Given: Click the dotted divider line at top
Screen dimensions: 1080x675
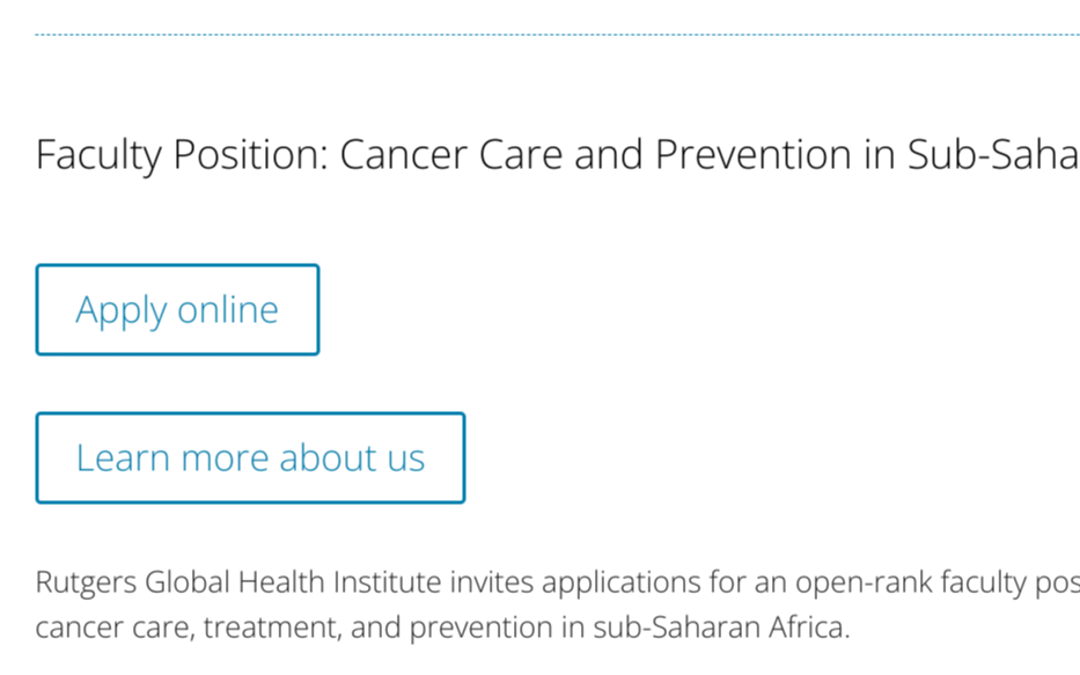Looking at the screenshot, I should point(540,35).
